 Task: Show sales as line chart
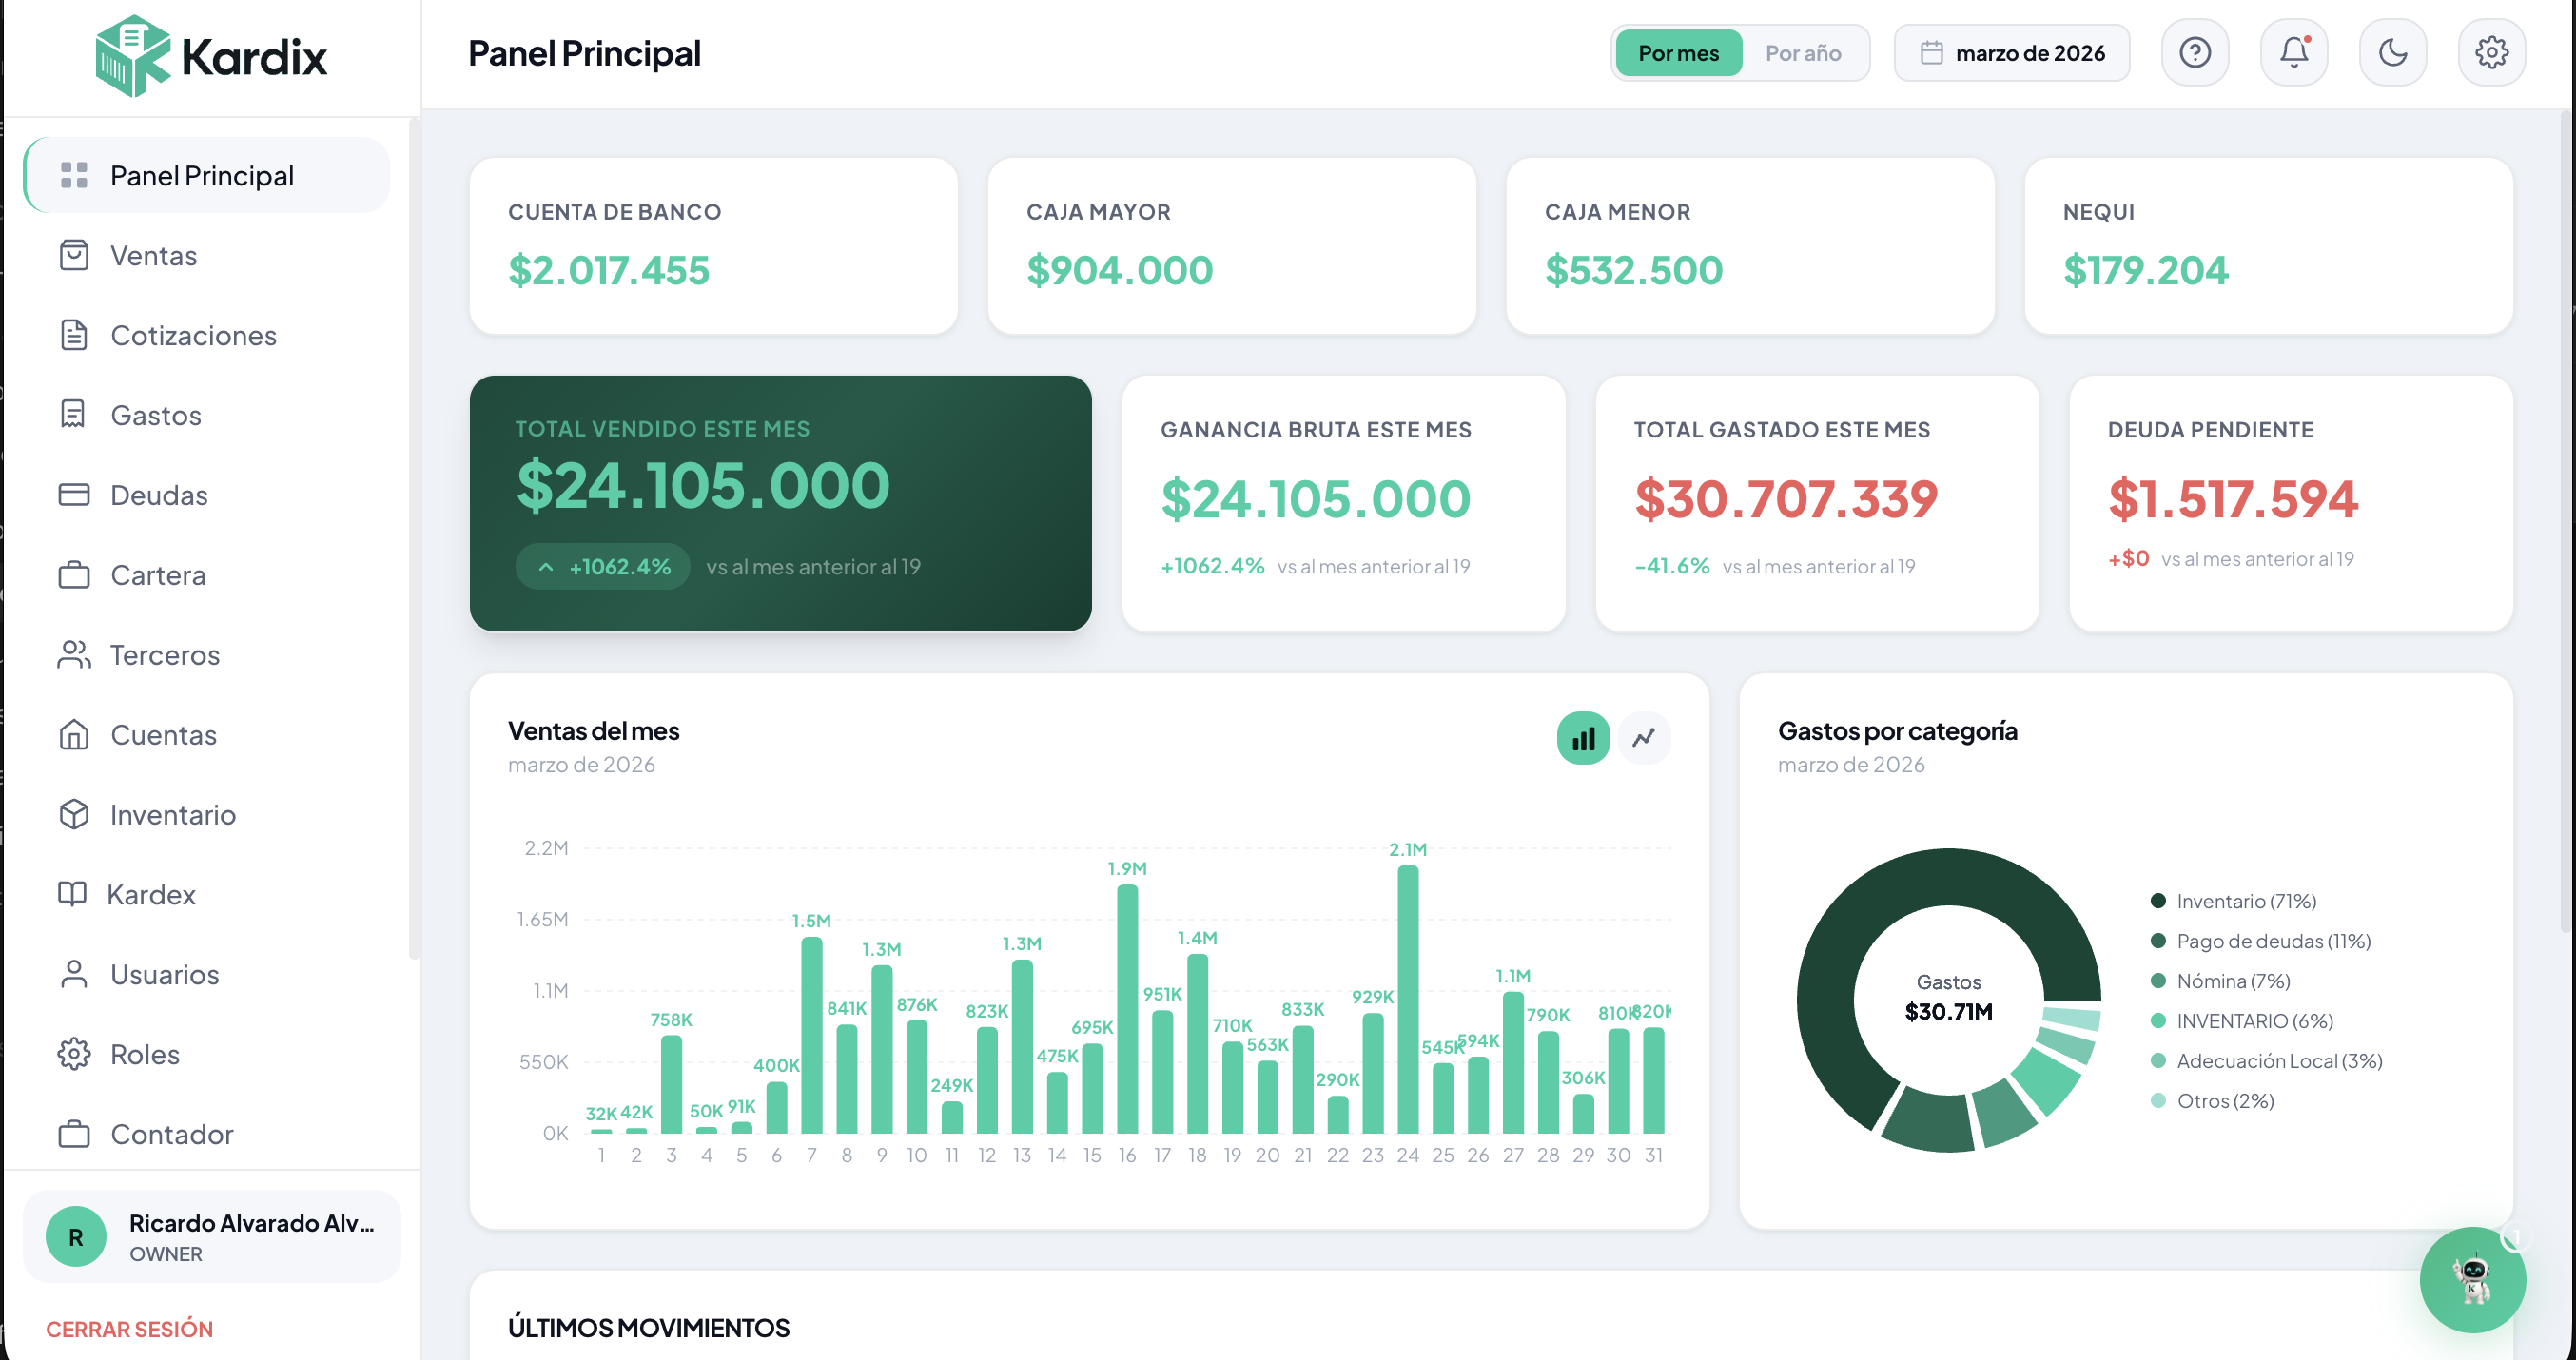1643,738
